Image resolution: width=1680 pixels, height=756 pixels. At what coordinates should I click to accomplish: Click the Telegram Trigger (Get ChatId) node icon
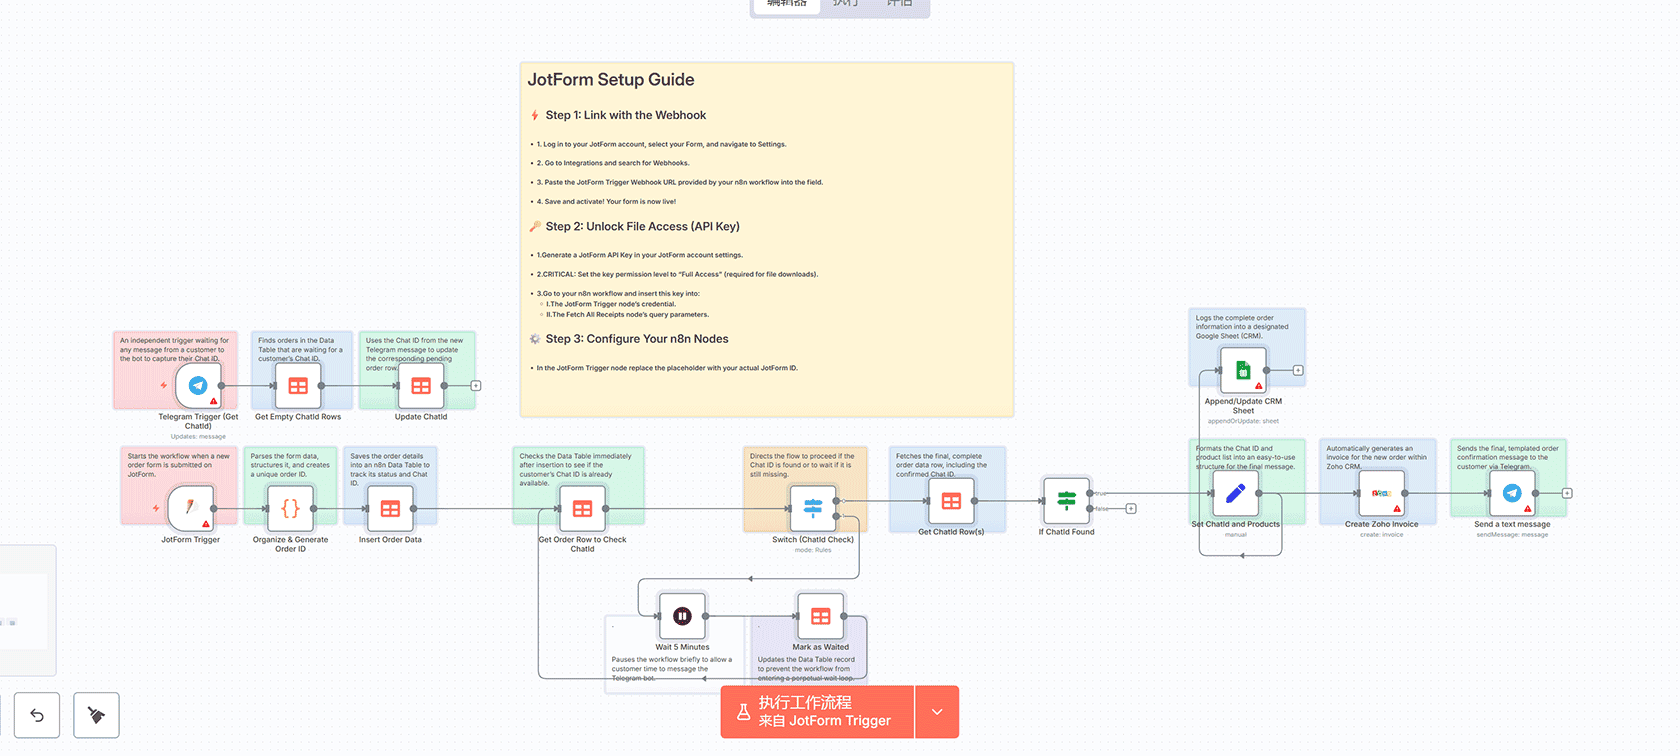tap(198, 386)
